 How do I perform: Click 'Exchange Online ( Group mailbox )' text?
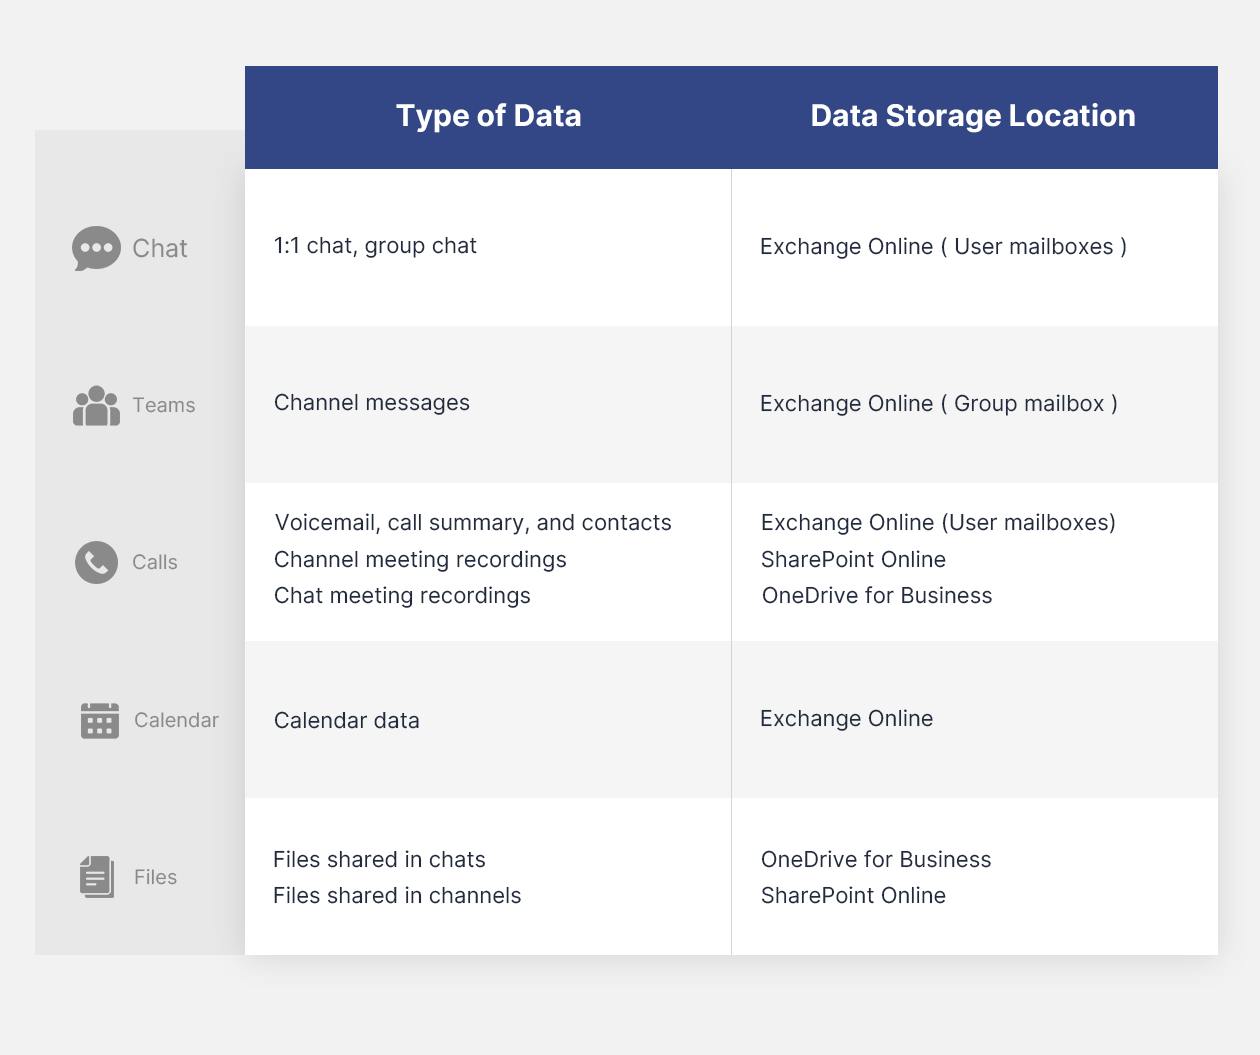(x=939, y=404)
